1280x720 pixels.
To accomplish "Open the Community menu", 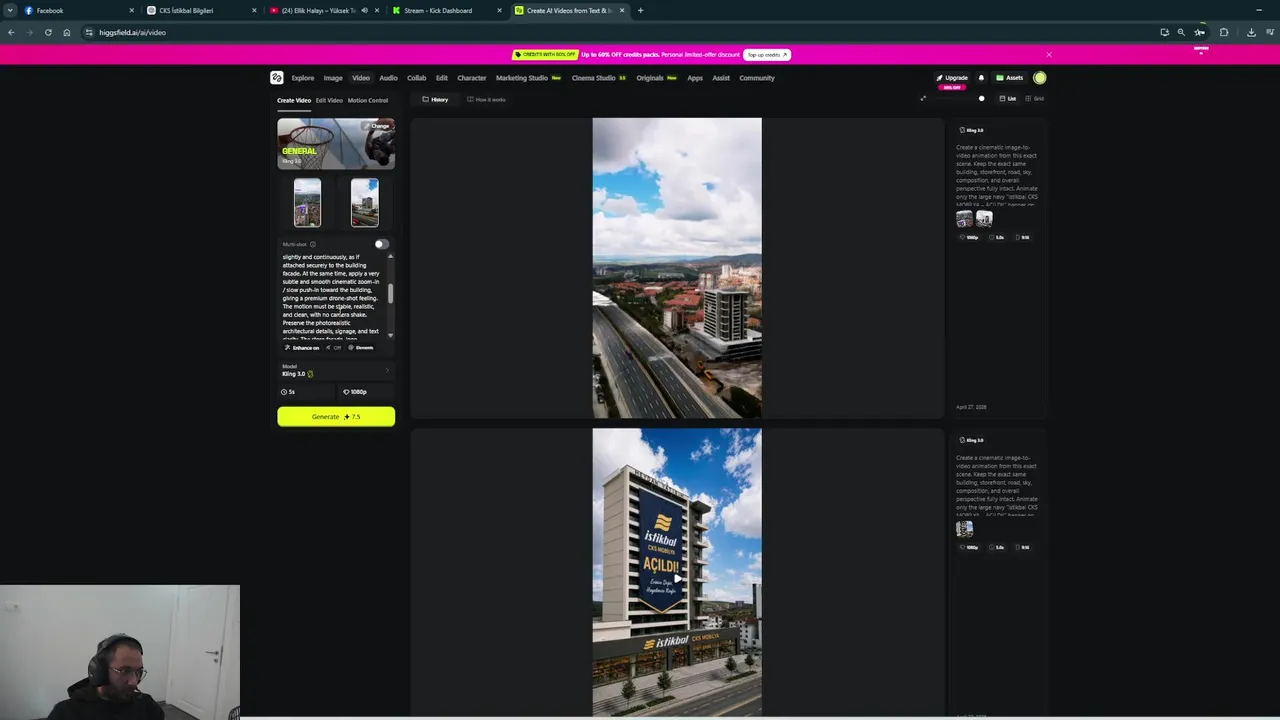I will (x=757, y=78).
